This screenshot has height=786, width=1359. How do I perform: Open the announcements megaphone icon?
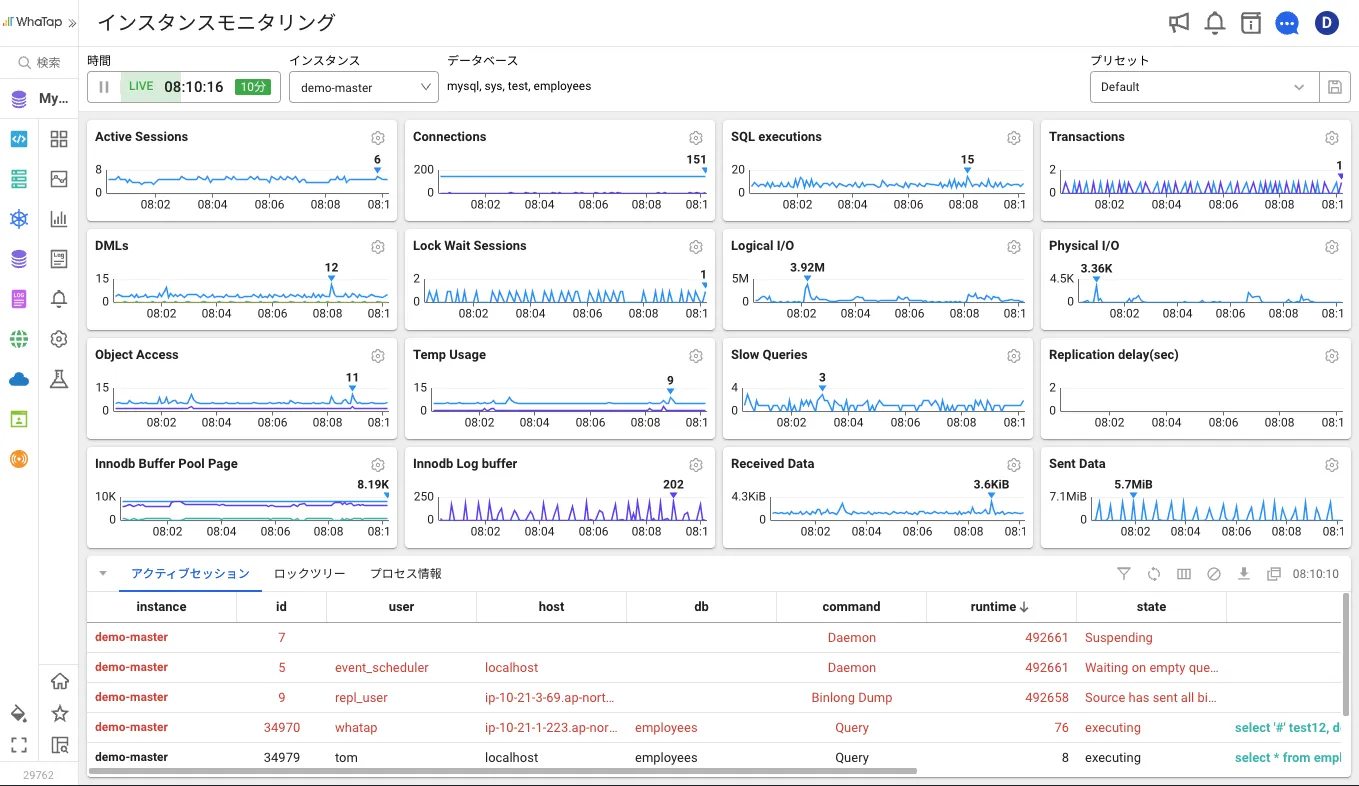[1179, 23]
